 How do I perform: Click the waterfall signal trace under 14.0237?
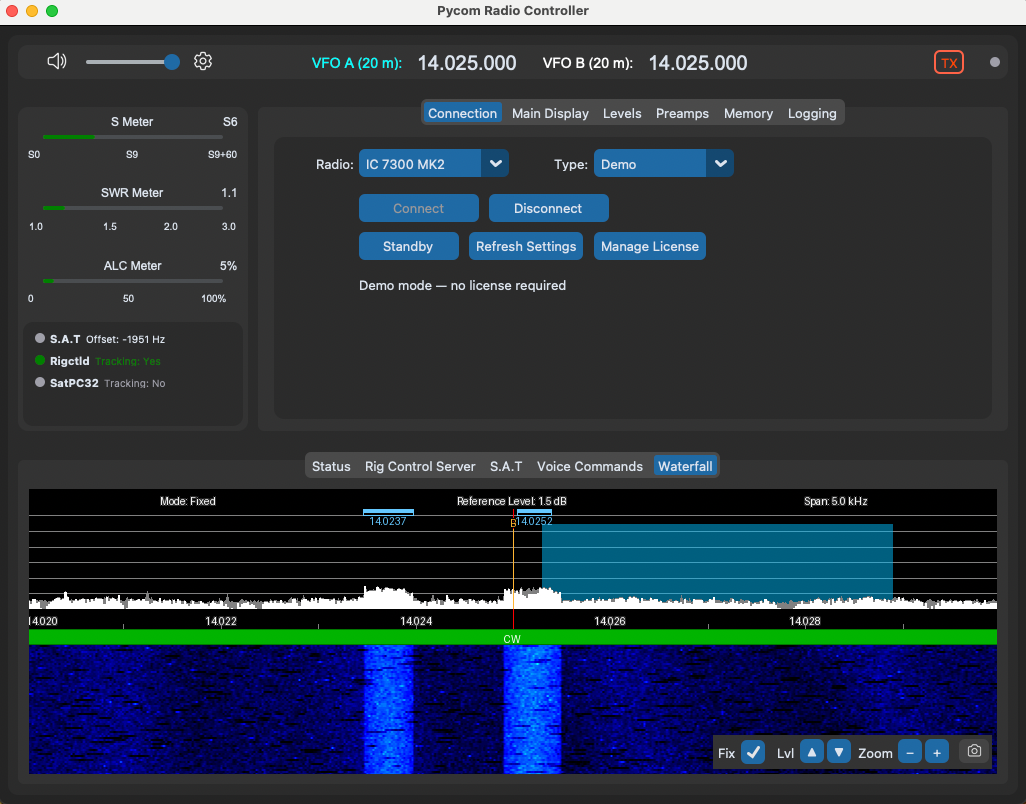click(x=389, y=709)
